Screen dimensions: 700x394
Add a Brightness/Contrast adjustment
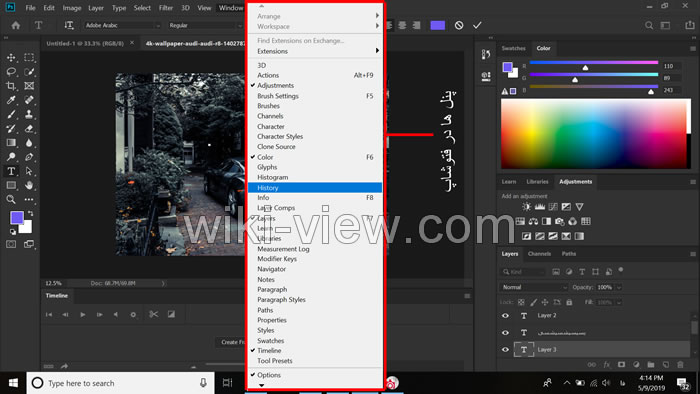pos(527,207)
